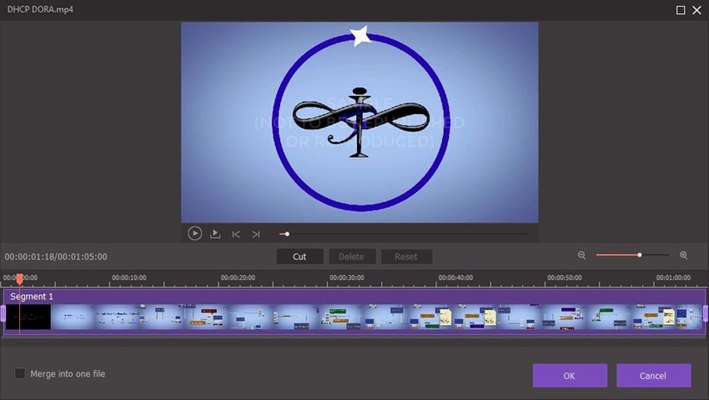709x400 pixels.
Task: Click the Cut button
Action: point(299,256)
